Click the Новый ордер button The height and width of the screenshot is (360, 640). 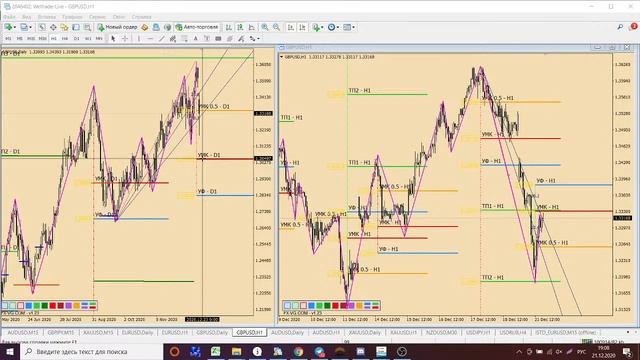pos(117,27)
